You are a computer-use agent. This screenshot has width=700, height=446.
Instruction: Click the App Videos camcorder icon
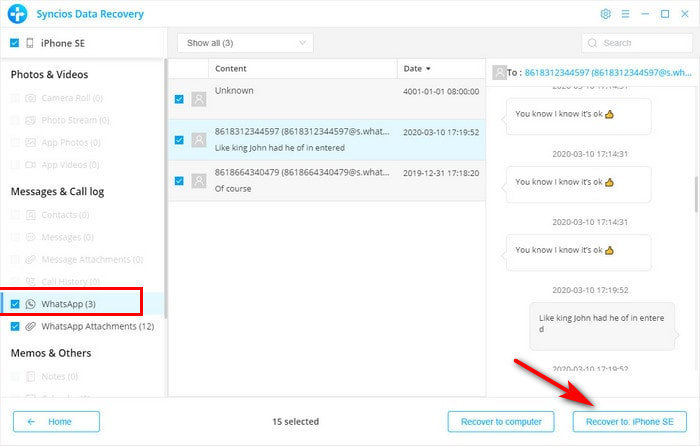point(30,165)
